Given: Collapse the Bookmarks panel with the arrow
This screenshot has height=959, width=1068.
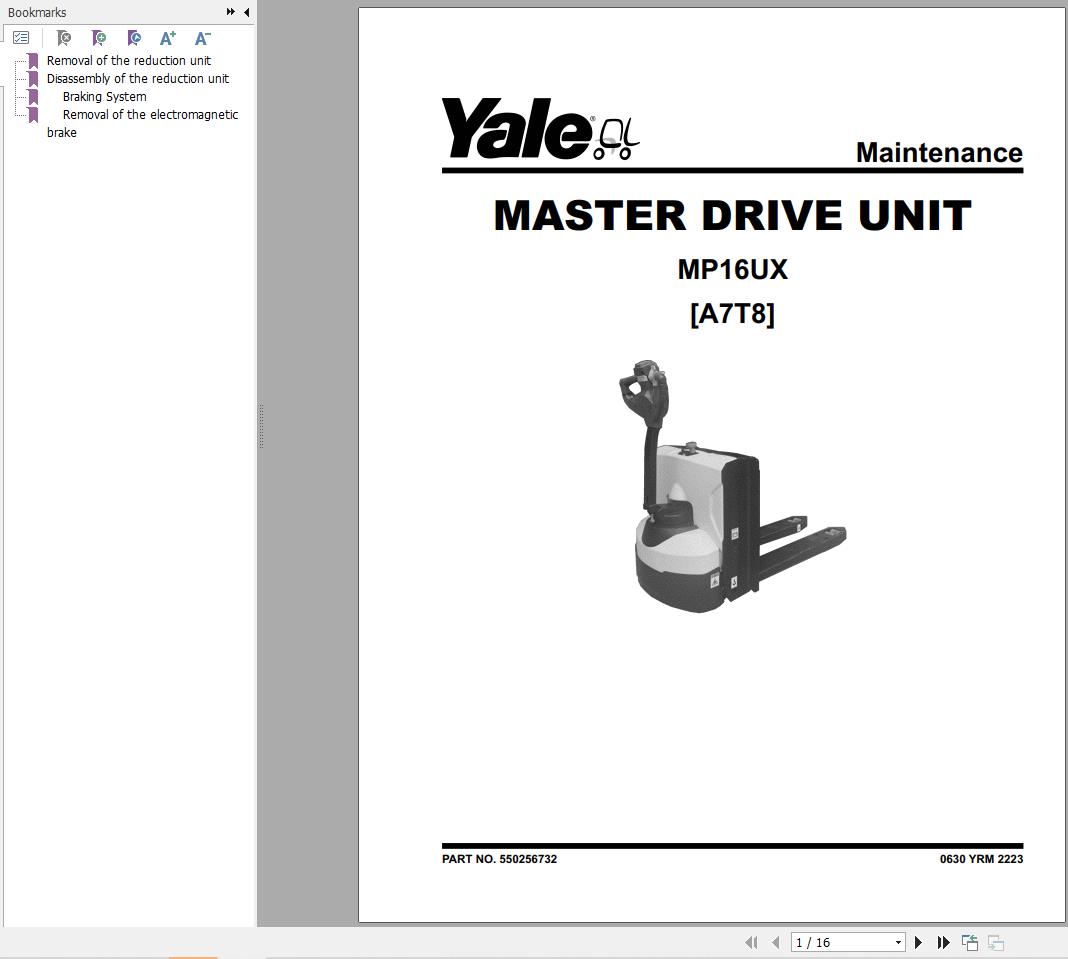Looking at the screenshot, I should 246,12.
